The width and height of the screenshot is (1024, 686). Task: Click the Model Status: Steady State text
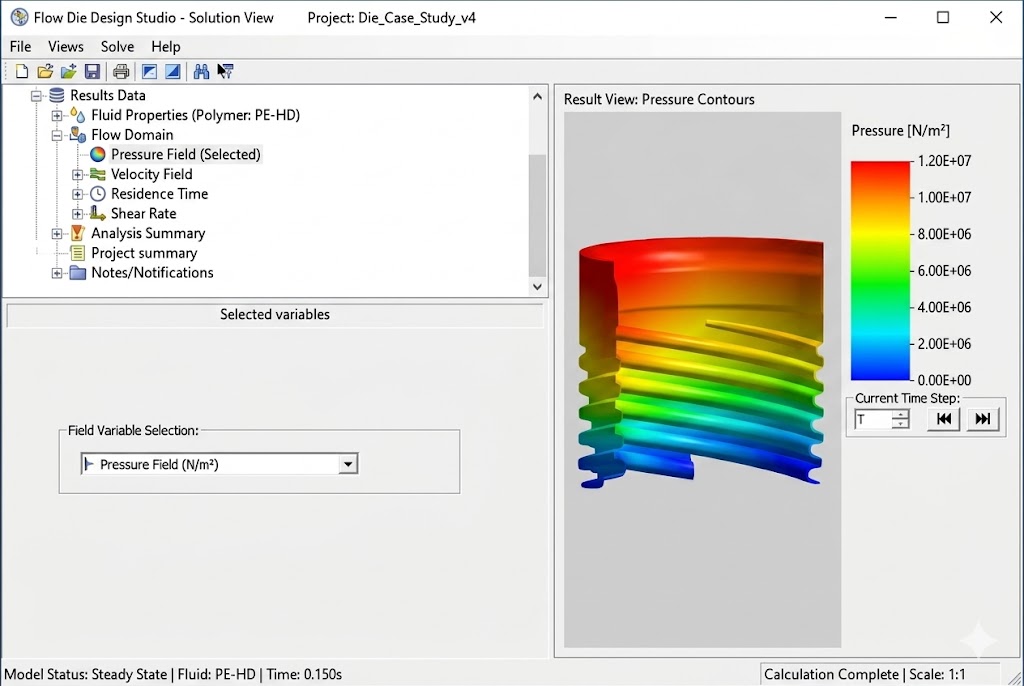tap(86, 674)
